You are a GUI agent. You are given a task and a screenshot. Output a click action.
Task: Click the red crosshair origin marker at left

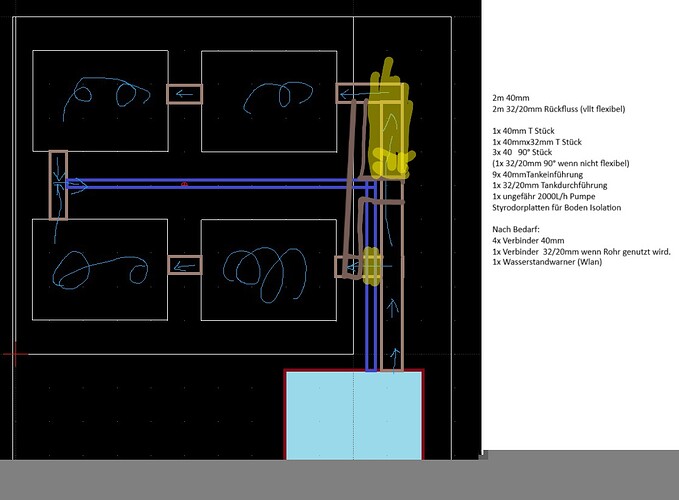[x=12, y=353]
